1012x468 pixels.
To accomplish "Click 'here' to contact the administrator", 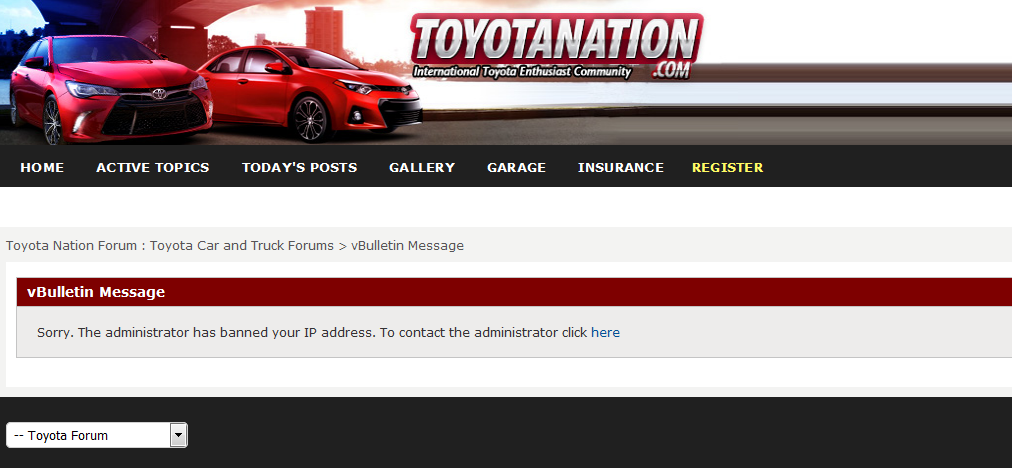I will (605, 332).
